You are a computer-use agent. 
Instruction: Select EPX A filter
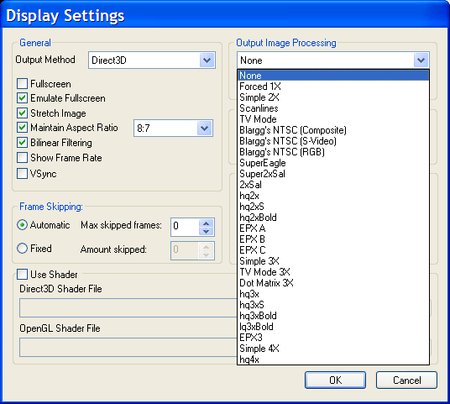pos(333,228)
